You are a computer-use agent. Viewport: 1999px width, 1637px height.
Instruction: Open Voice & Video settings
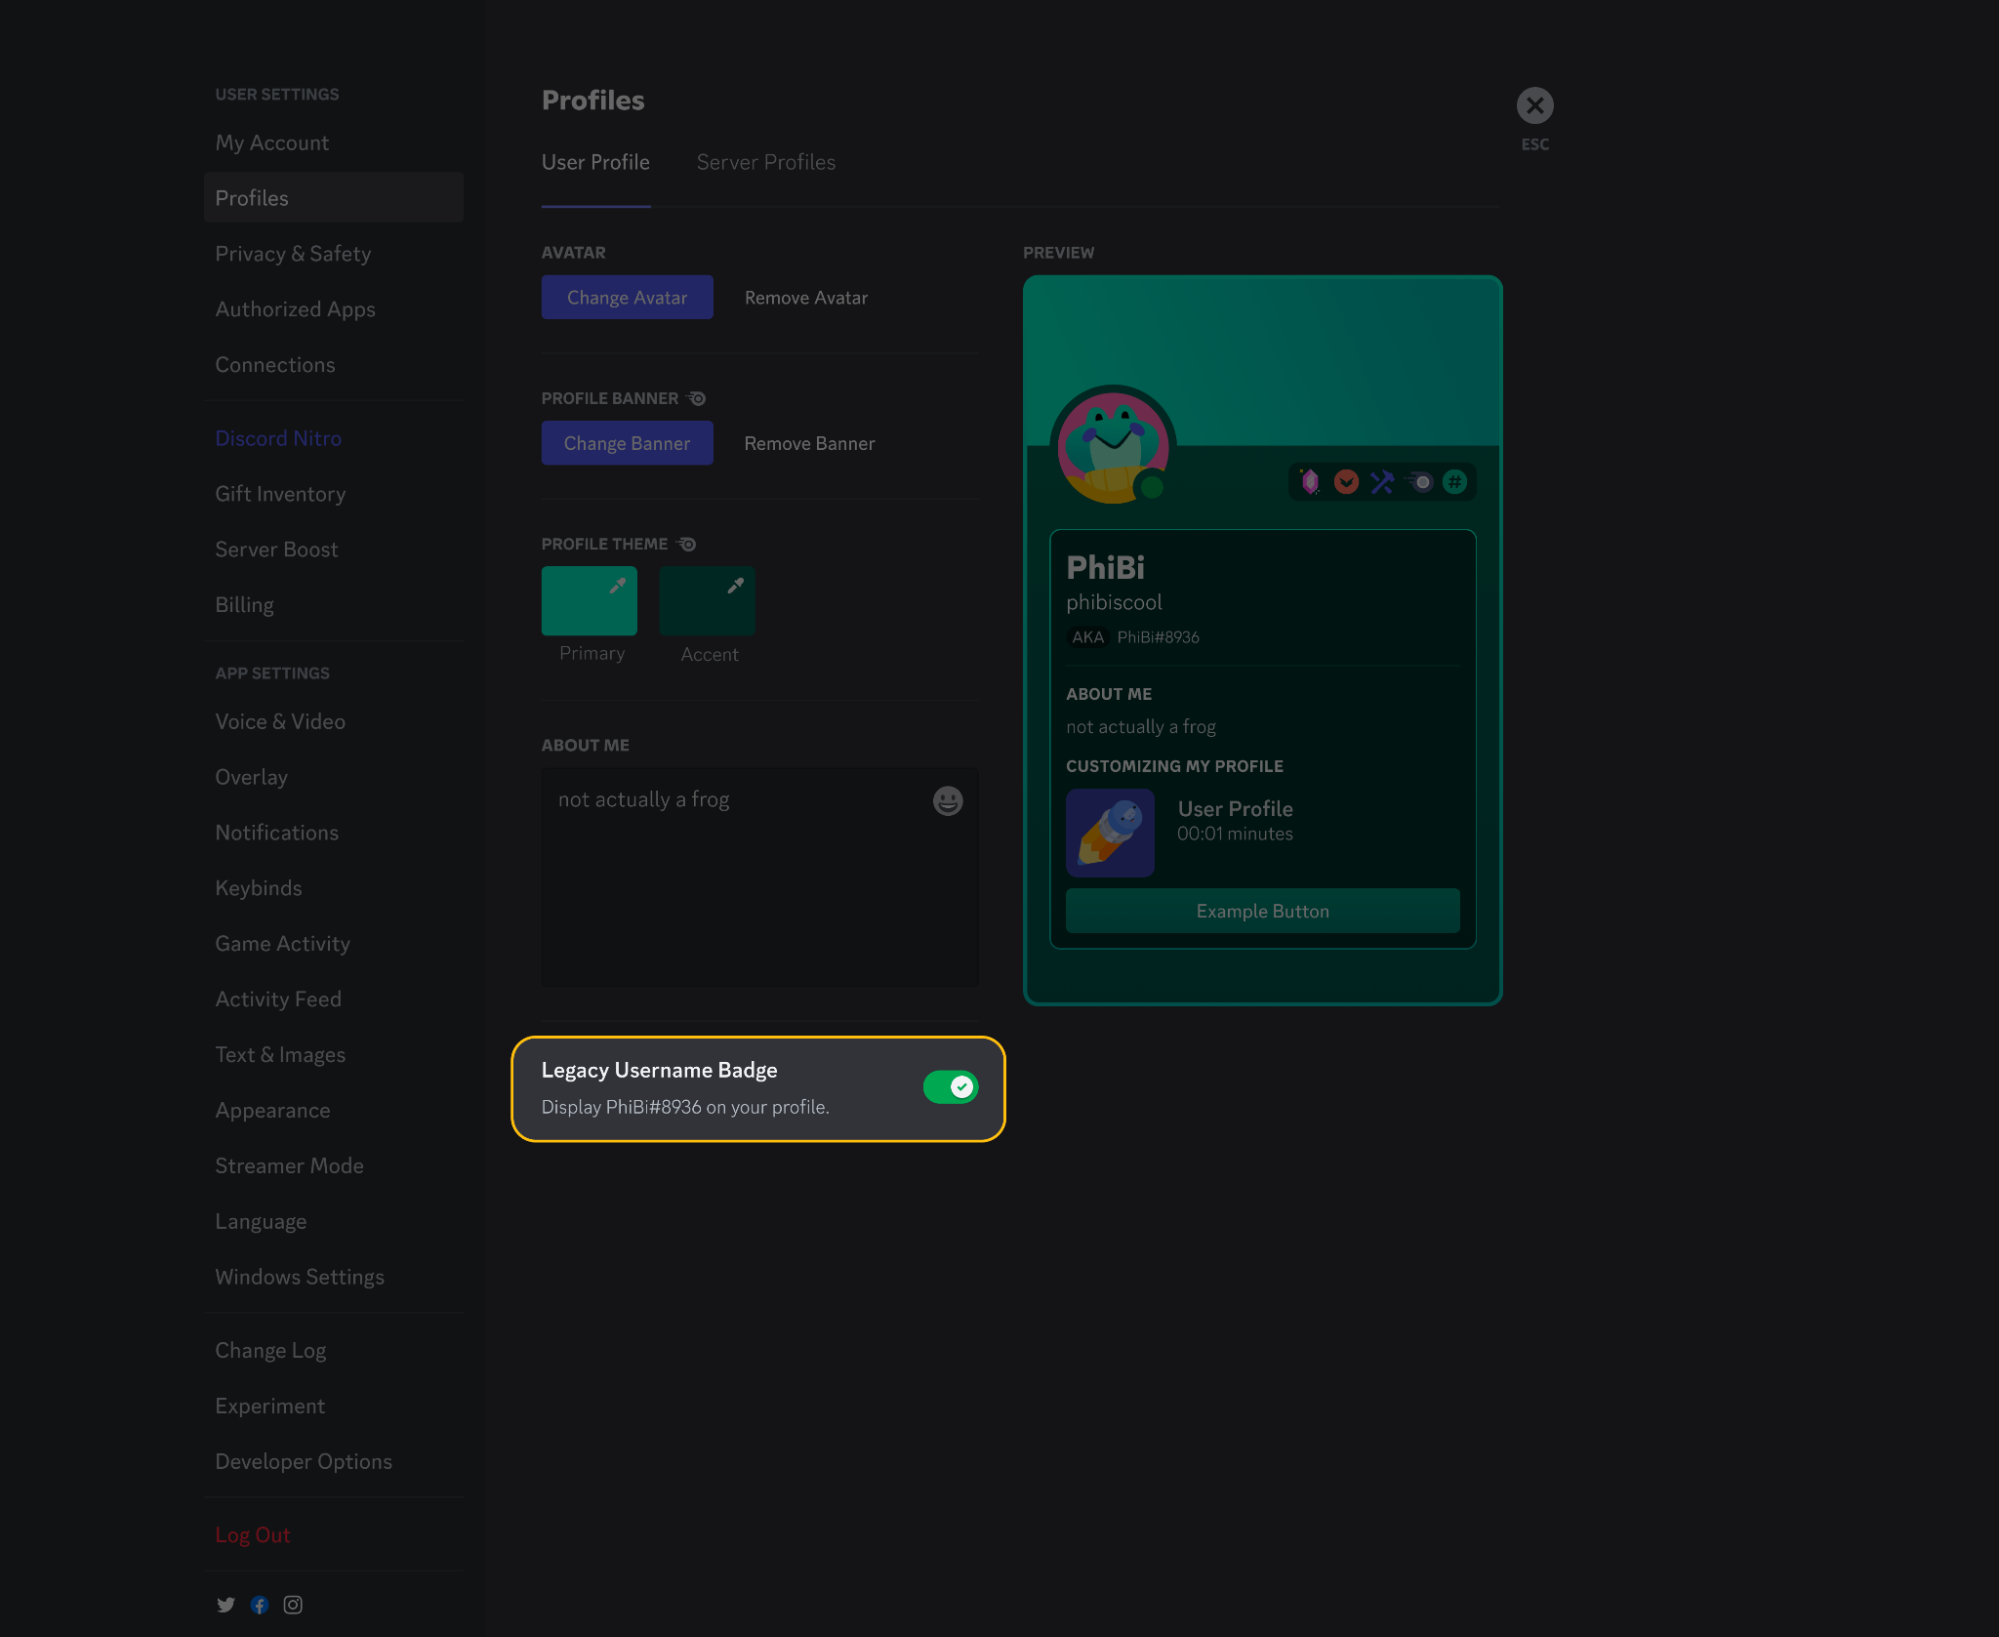[279, 721]
